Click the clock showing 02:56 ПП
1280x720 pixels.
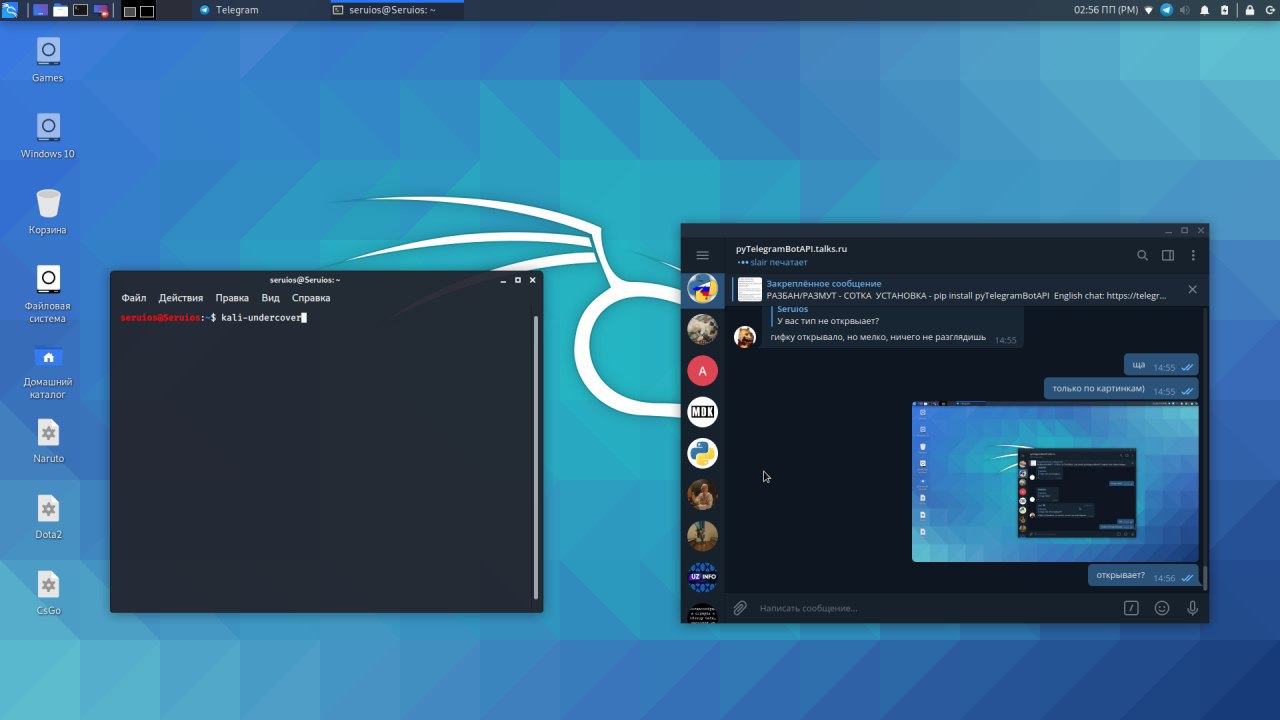[1106, 10]
